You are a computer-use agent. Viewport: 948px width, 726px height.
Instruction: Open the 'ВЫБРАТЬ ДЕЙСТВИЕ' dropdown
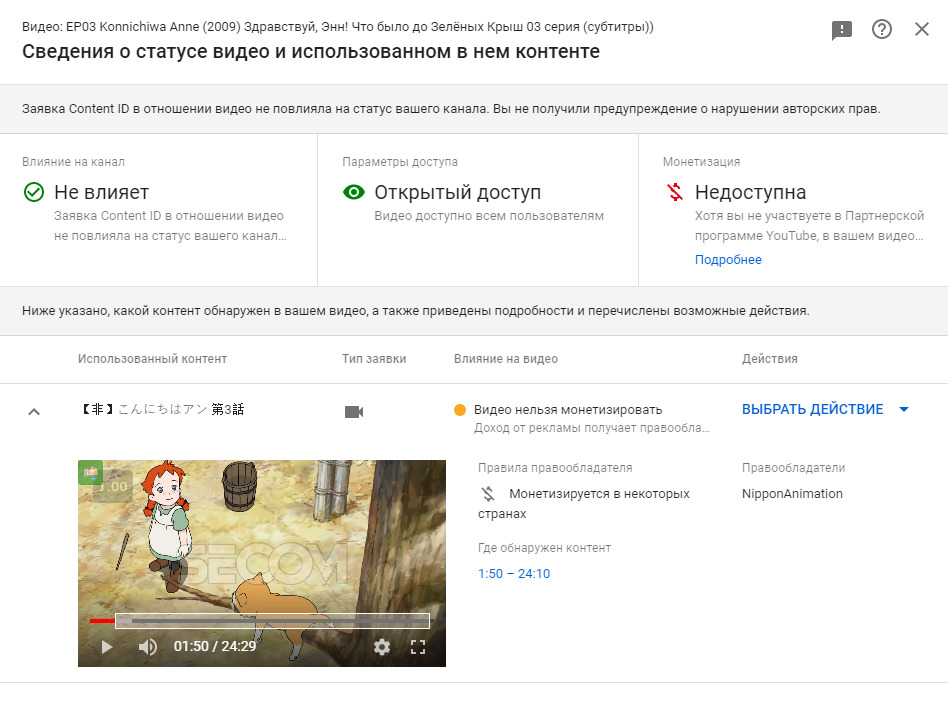point(812,409)
